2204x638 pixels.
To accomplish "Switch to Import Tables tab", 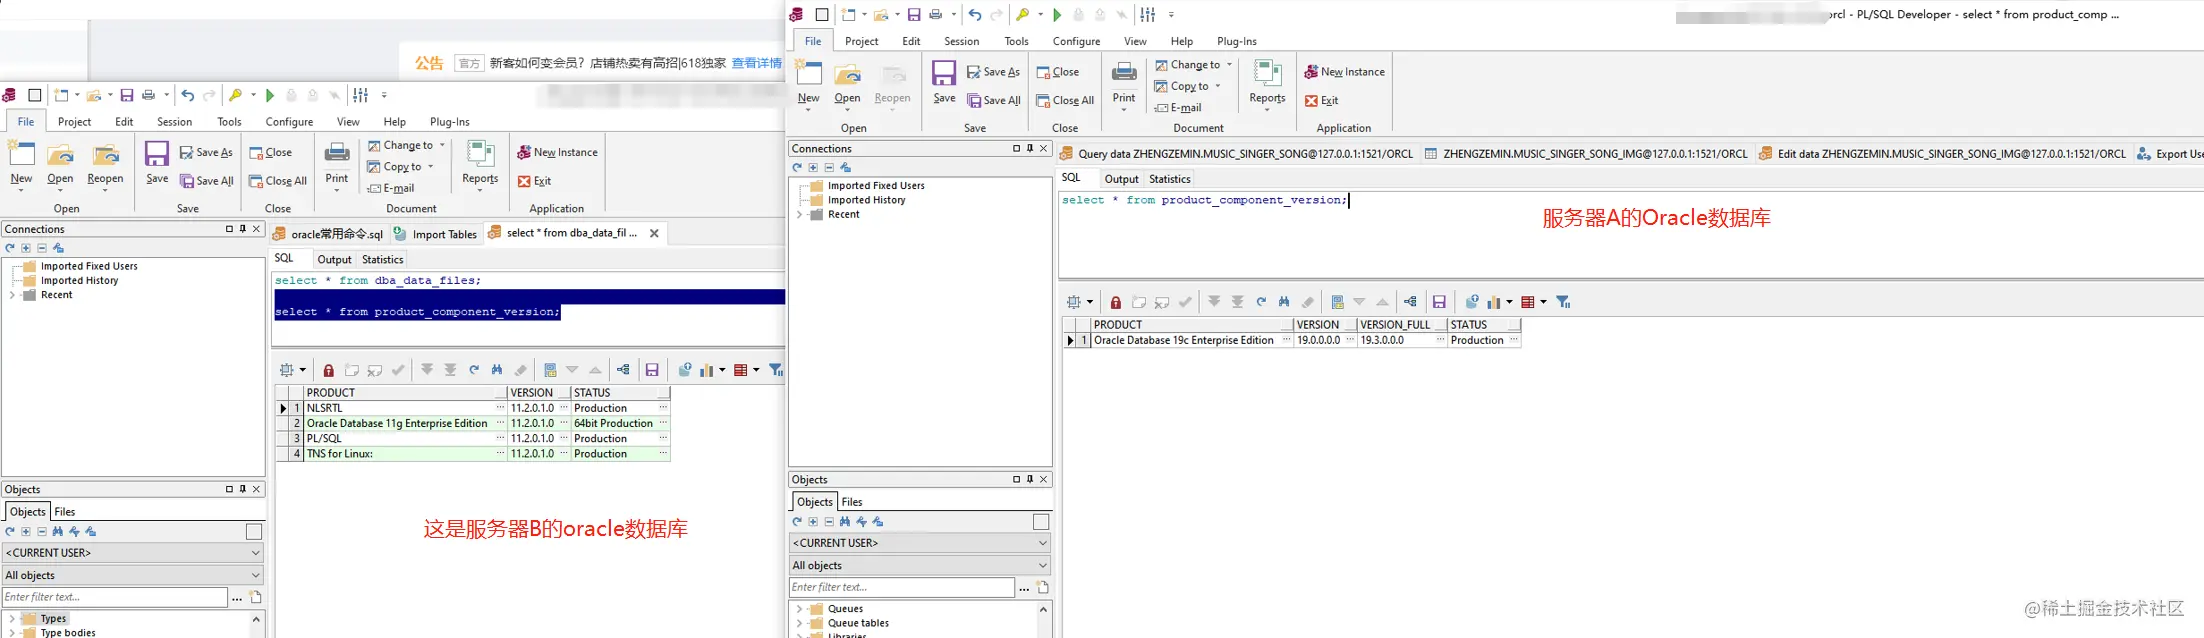I will pos(435,234).
